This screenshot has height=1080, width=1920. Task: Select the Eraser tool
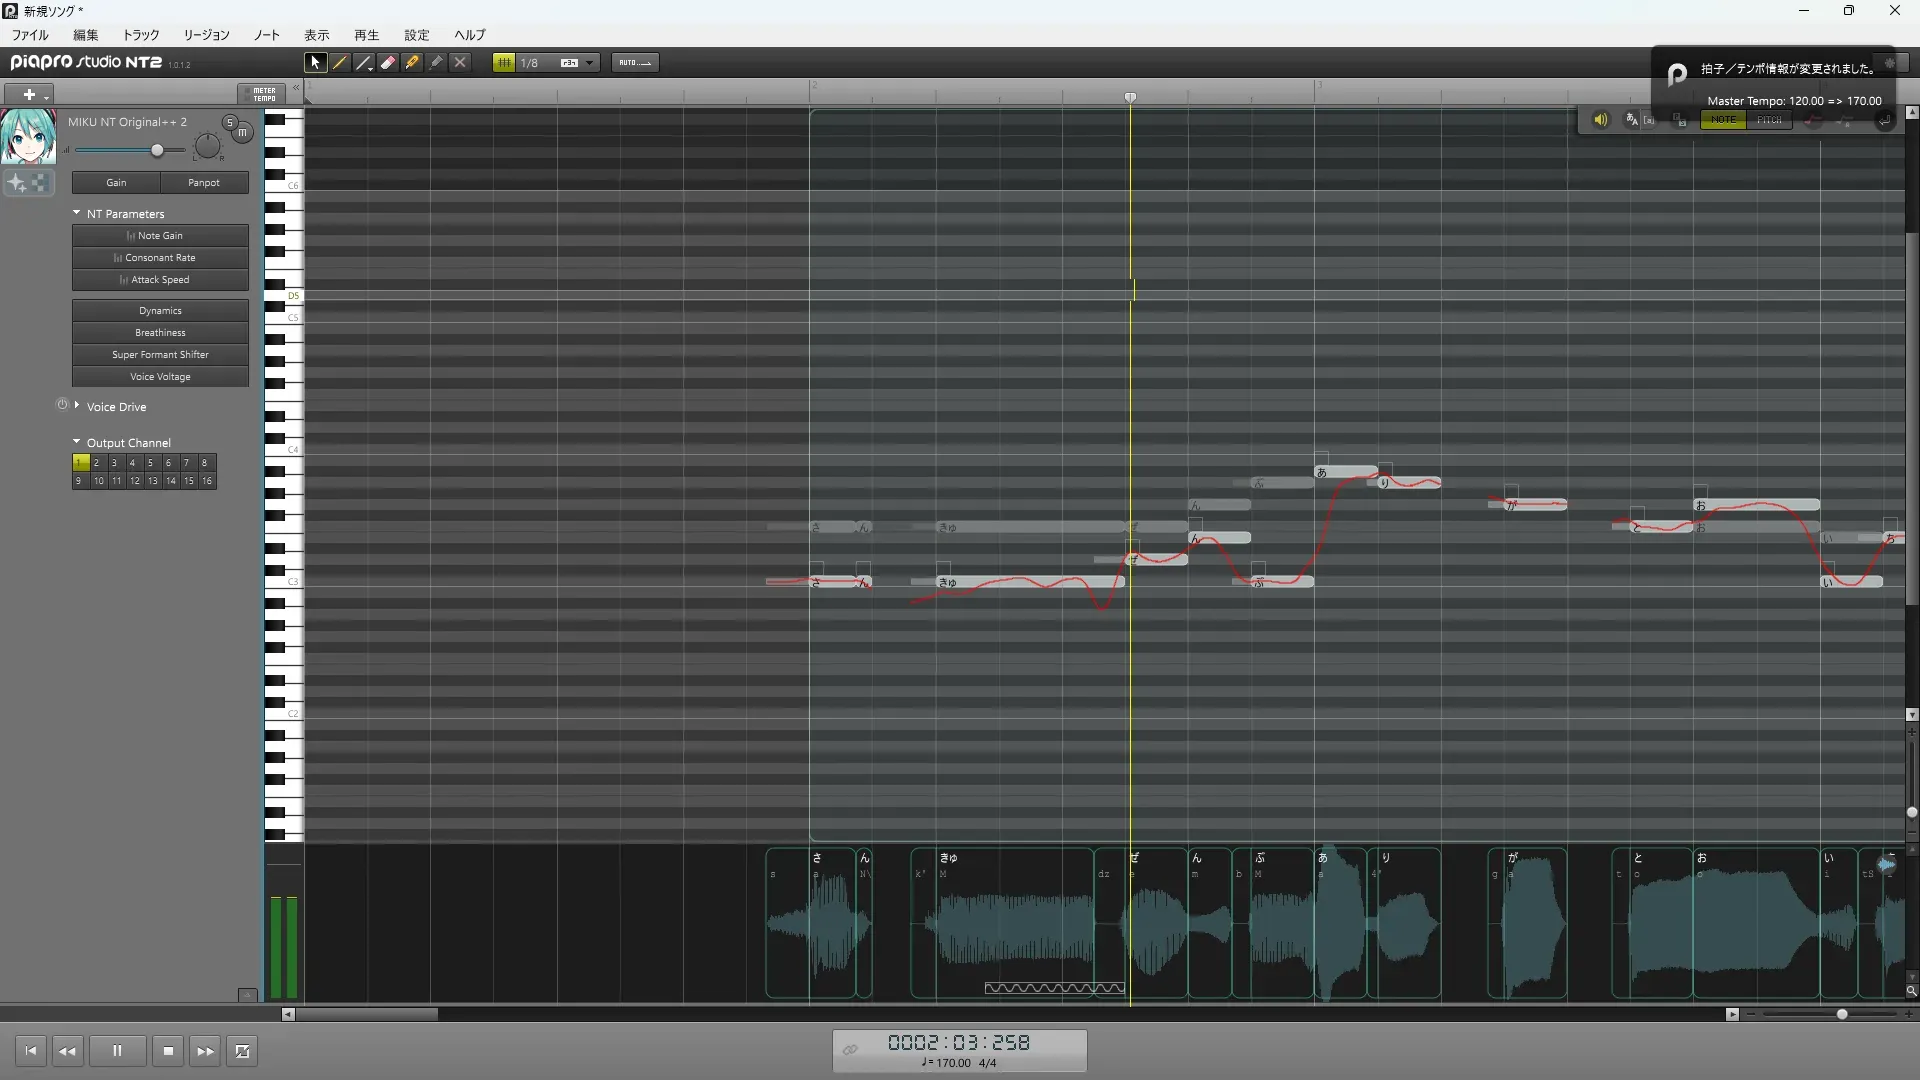coord(388,62)
